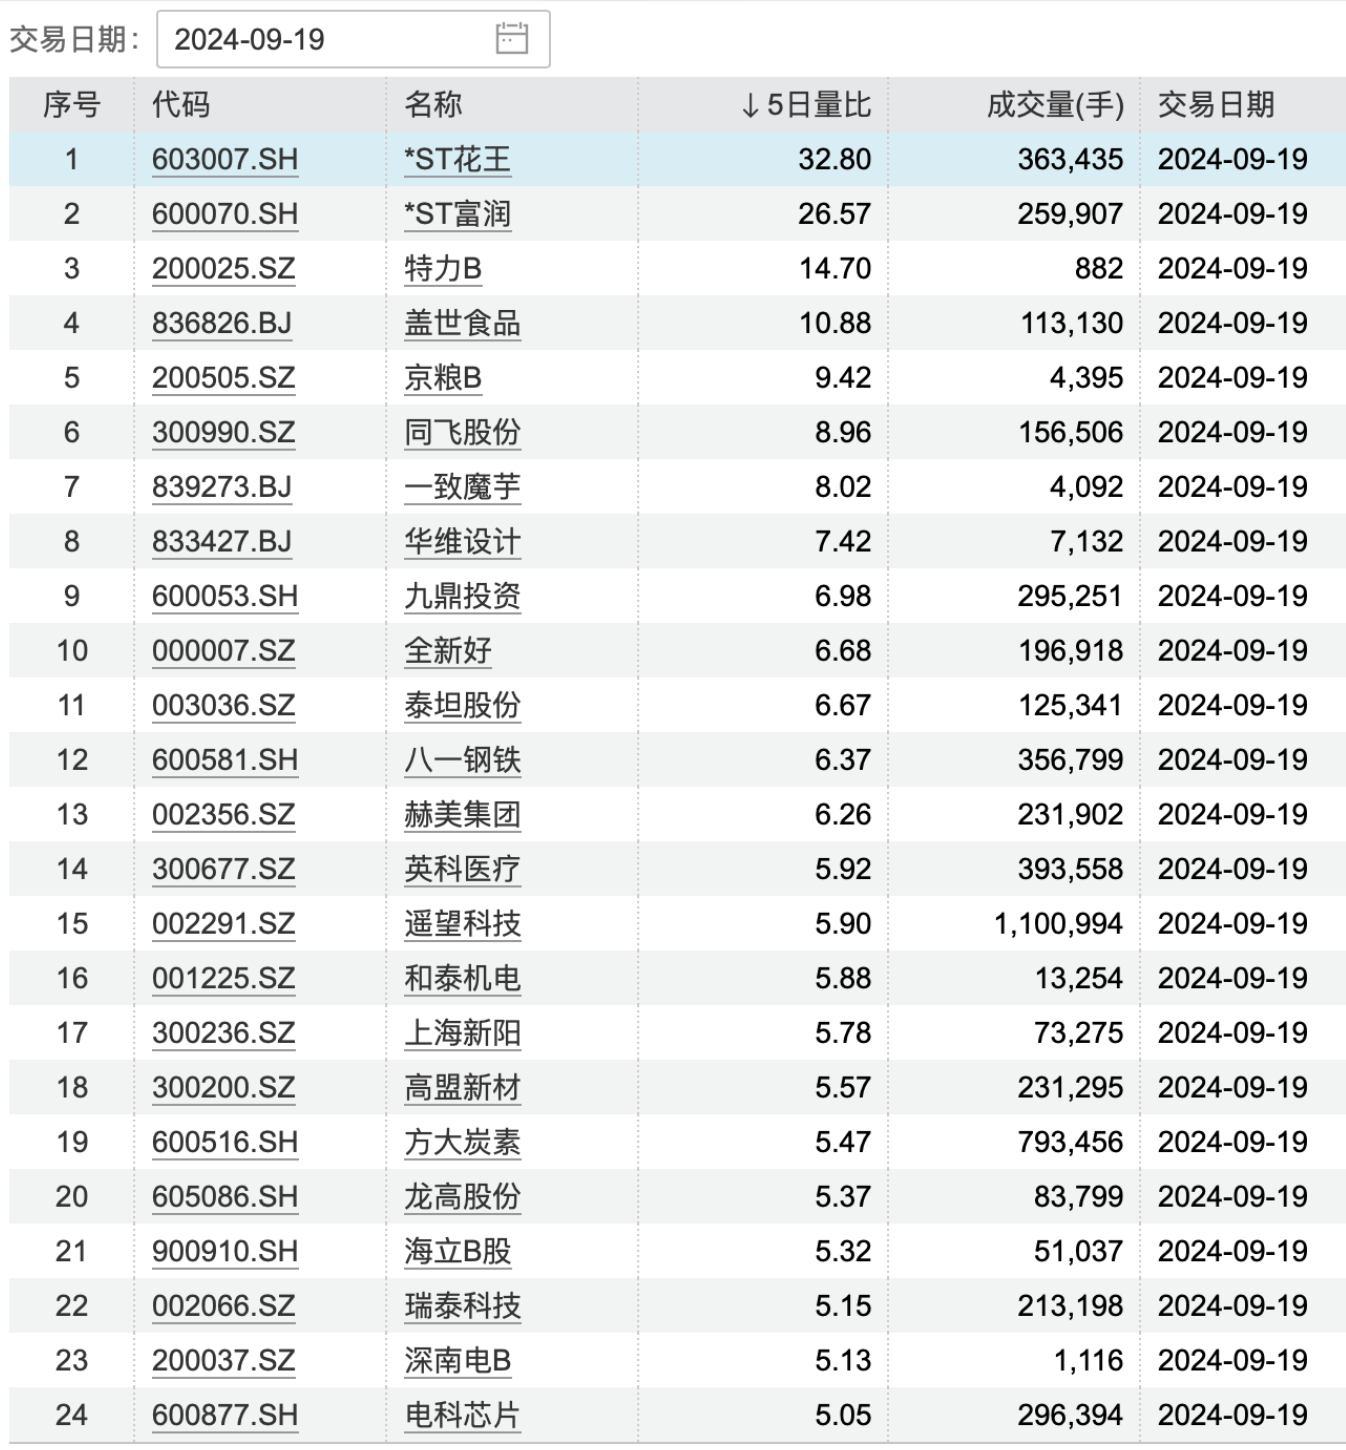Open the 上海新阳 stock name link
Screen dimensions: 1346x1450
[x=462, y=1032]
